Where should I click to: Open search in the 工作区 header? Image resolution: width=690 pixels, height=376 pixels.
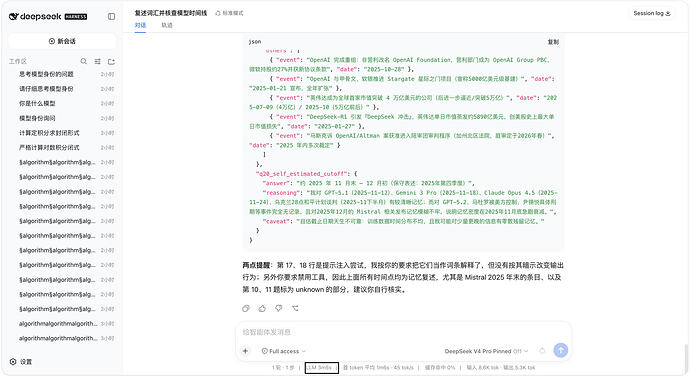click(x=84, y=61)
